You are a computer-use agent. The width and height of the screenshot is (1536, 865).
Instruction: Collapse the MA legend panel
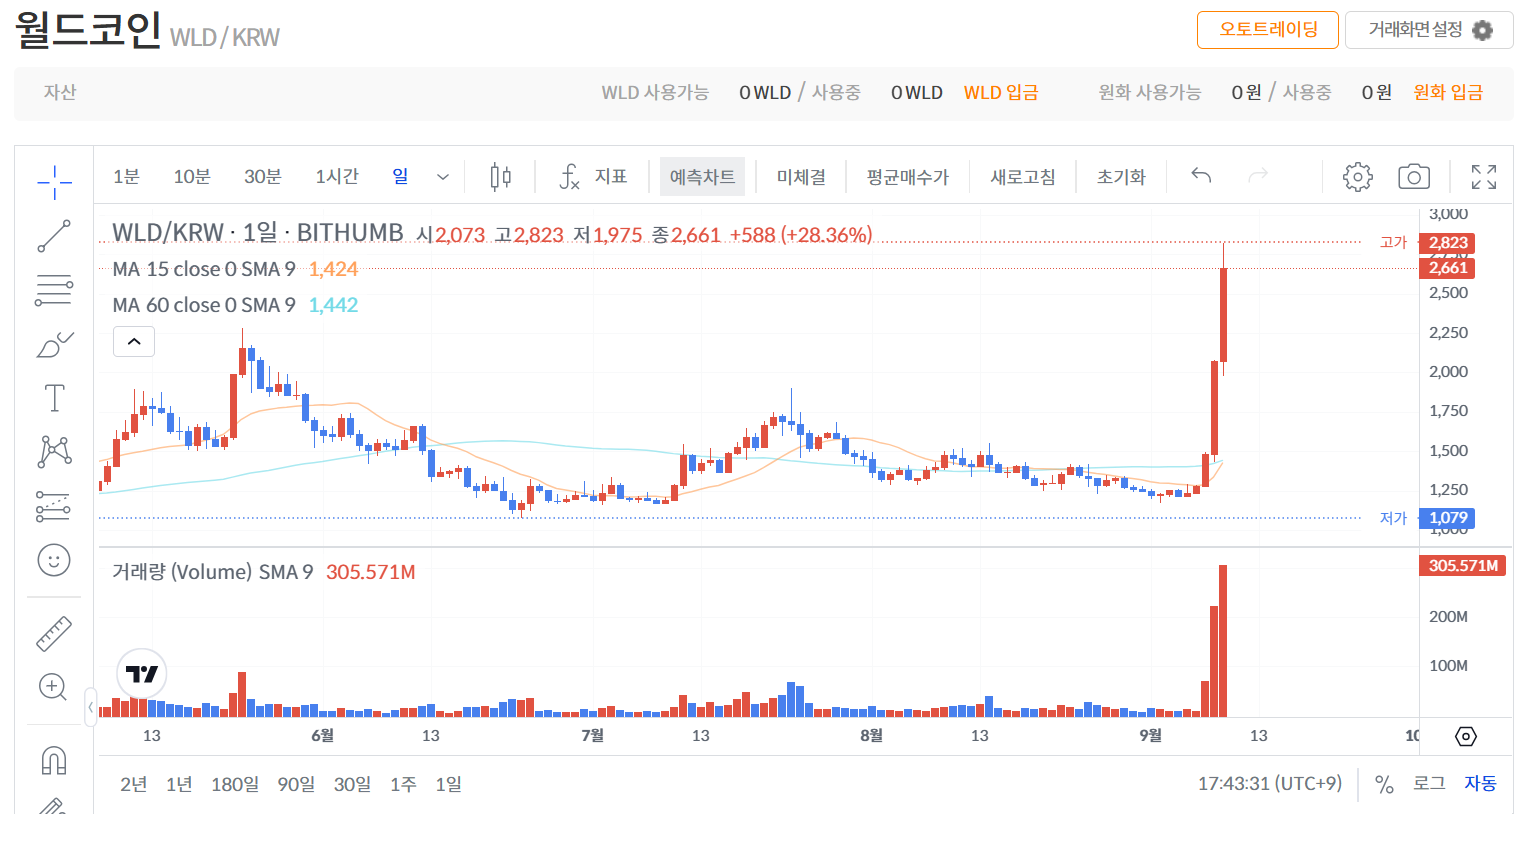(x=134, y=341)
